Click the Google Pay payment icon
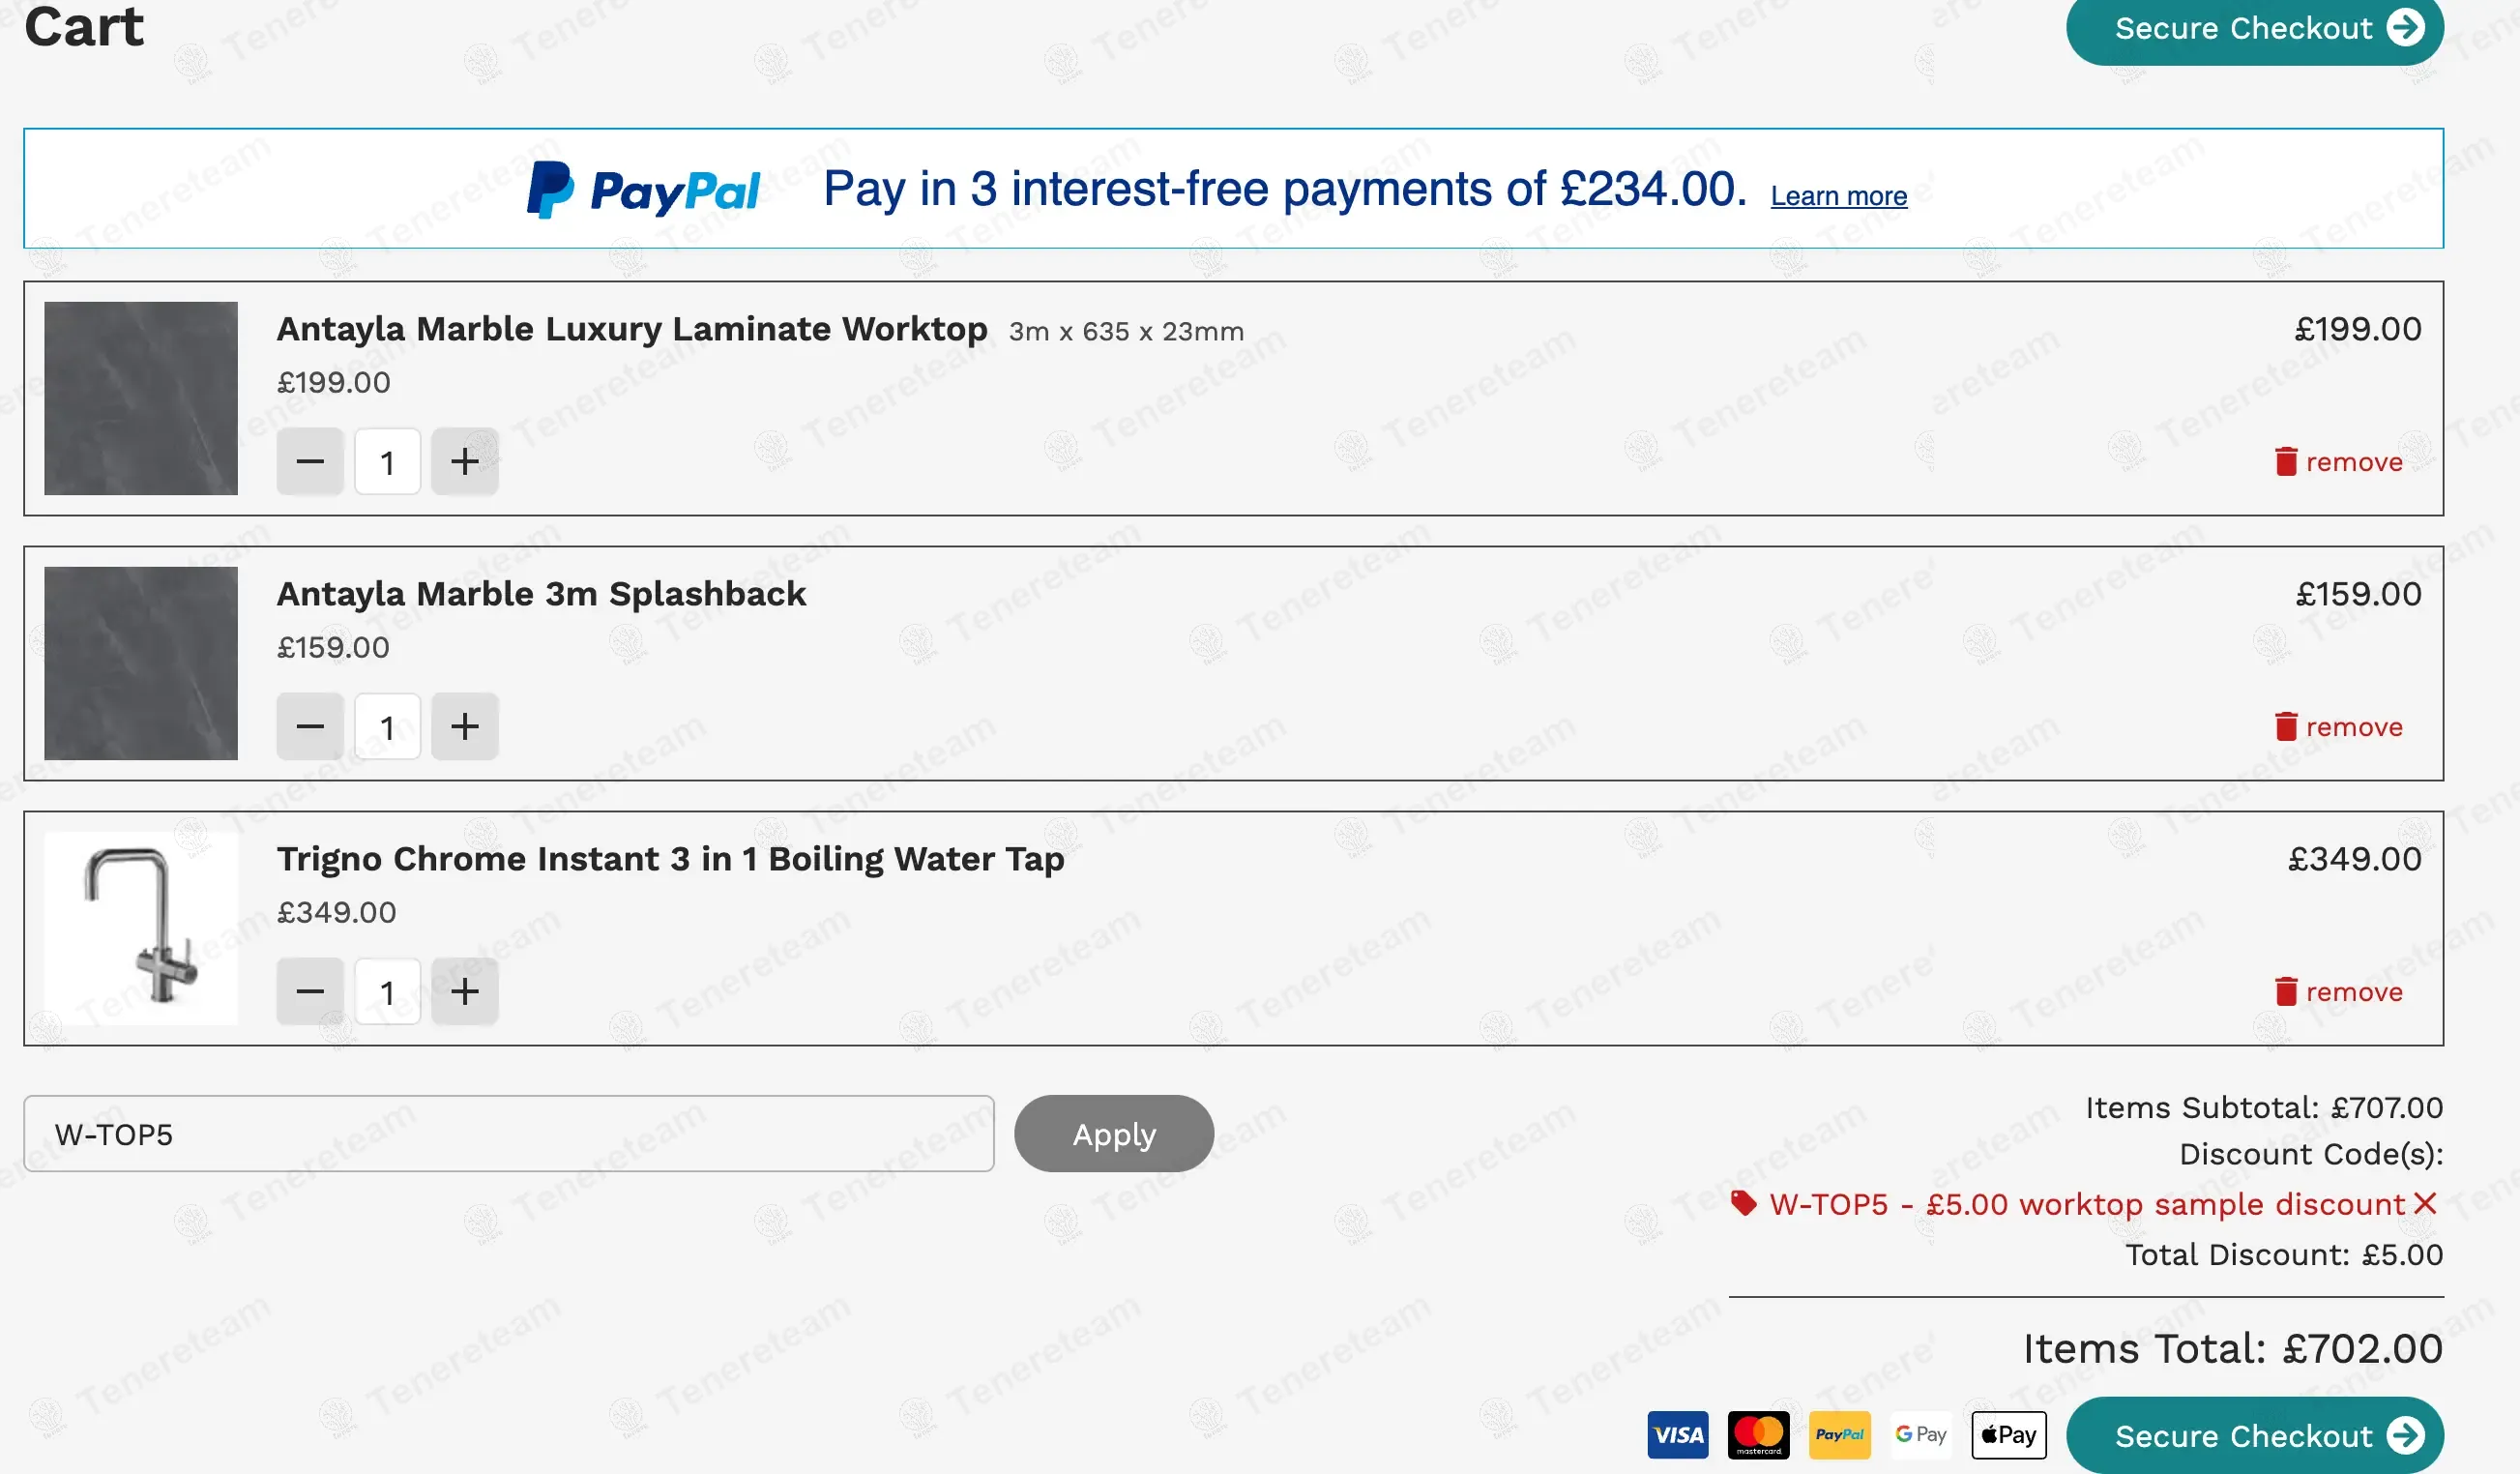Image resolution: width=2520 pixels, height=1474 pixels. point(1921,1435)
